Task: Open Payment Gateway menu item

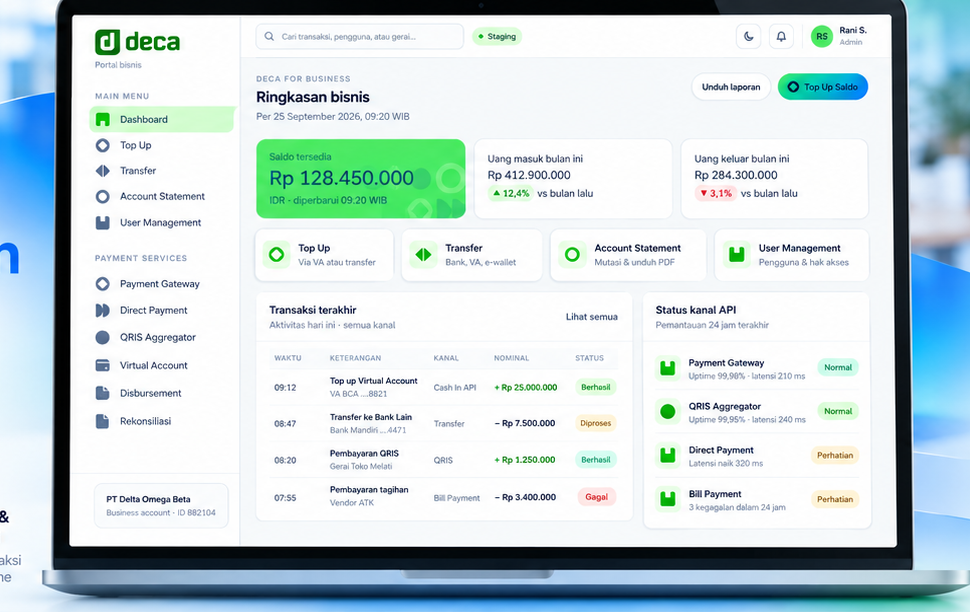Action: click(162, 284)
